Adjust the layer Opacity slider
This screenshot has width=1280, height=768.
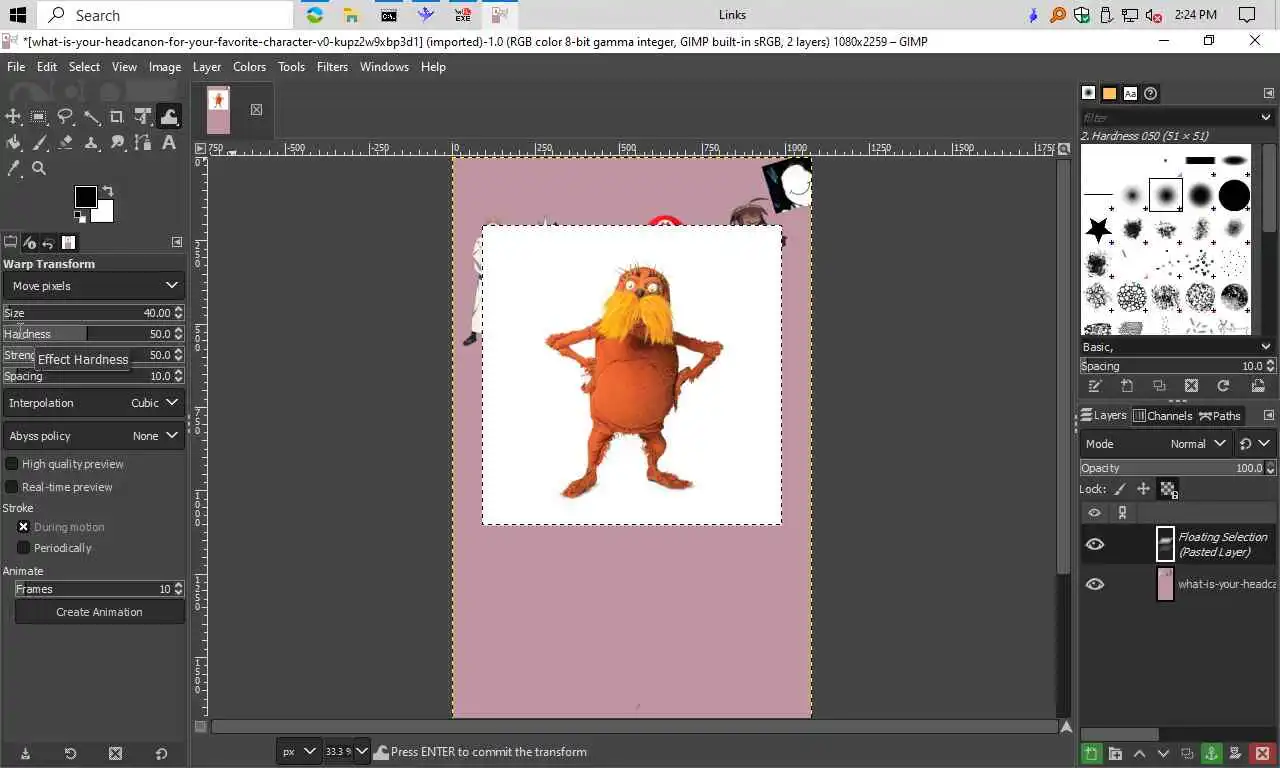point(1170,468)
